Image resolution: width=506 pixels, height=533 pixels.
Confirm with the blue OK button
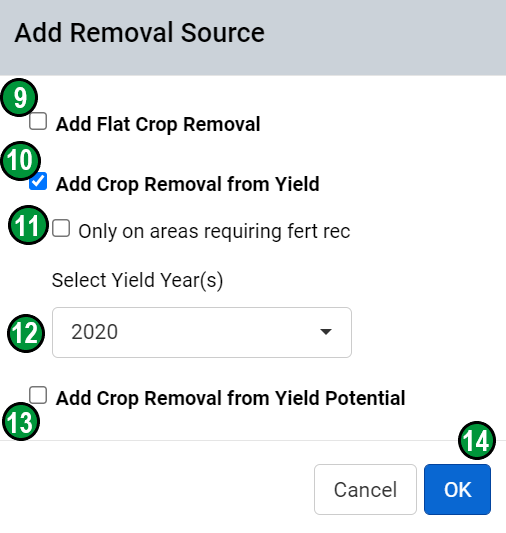point(457,489)
